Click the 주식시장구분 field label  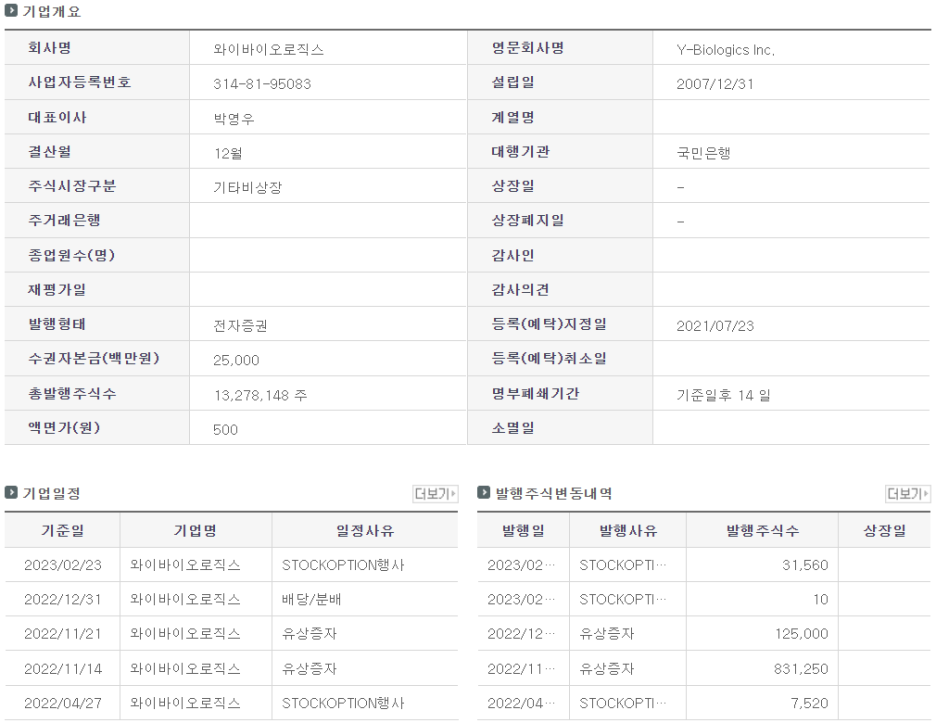72,186
